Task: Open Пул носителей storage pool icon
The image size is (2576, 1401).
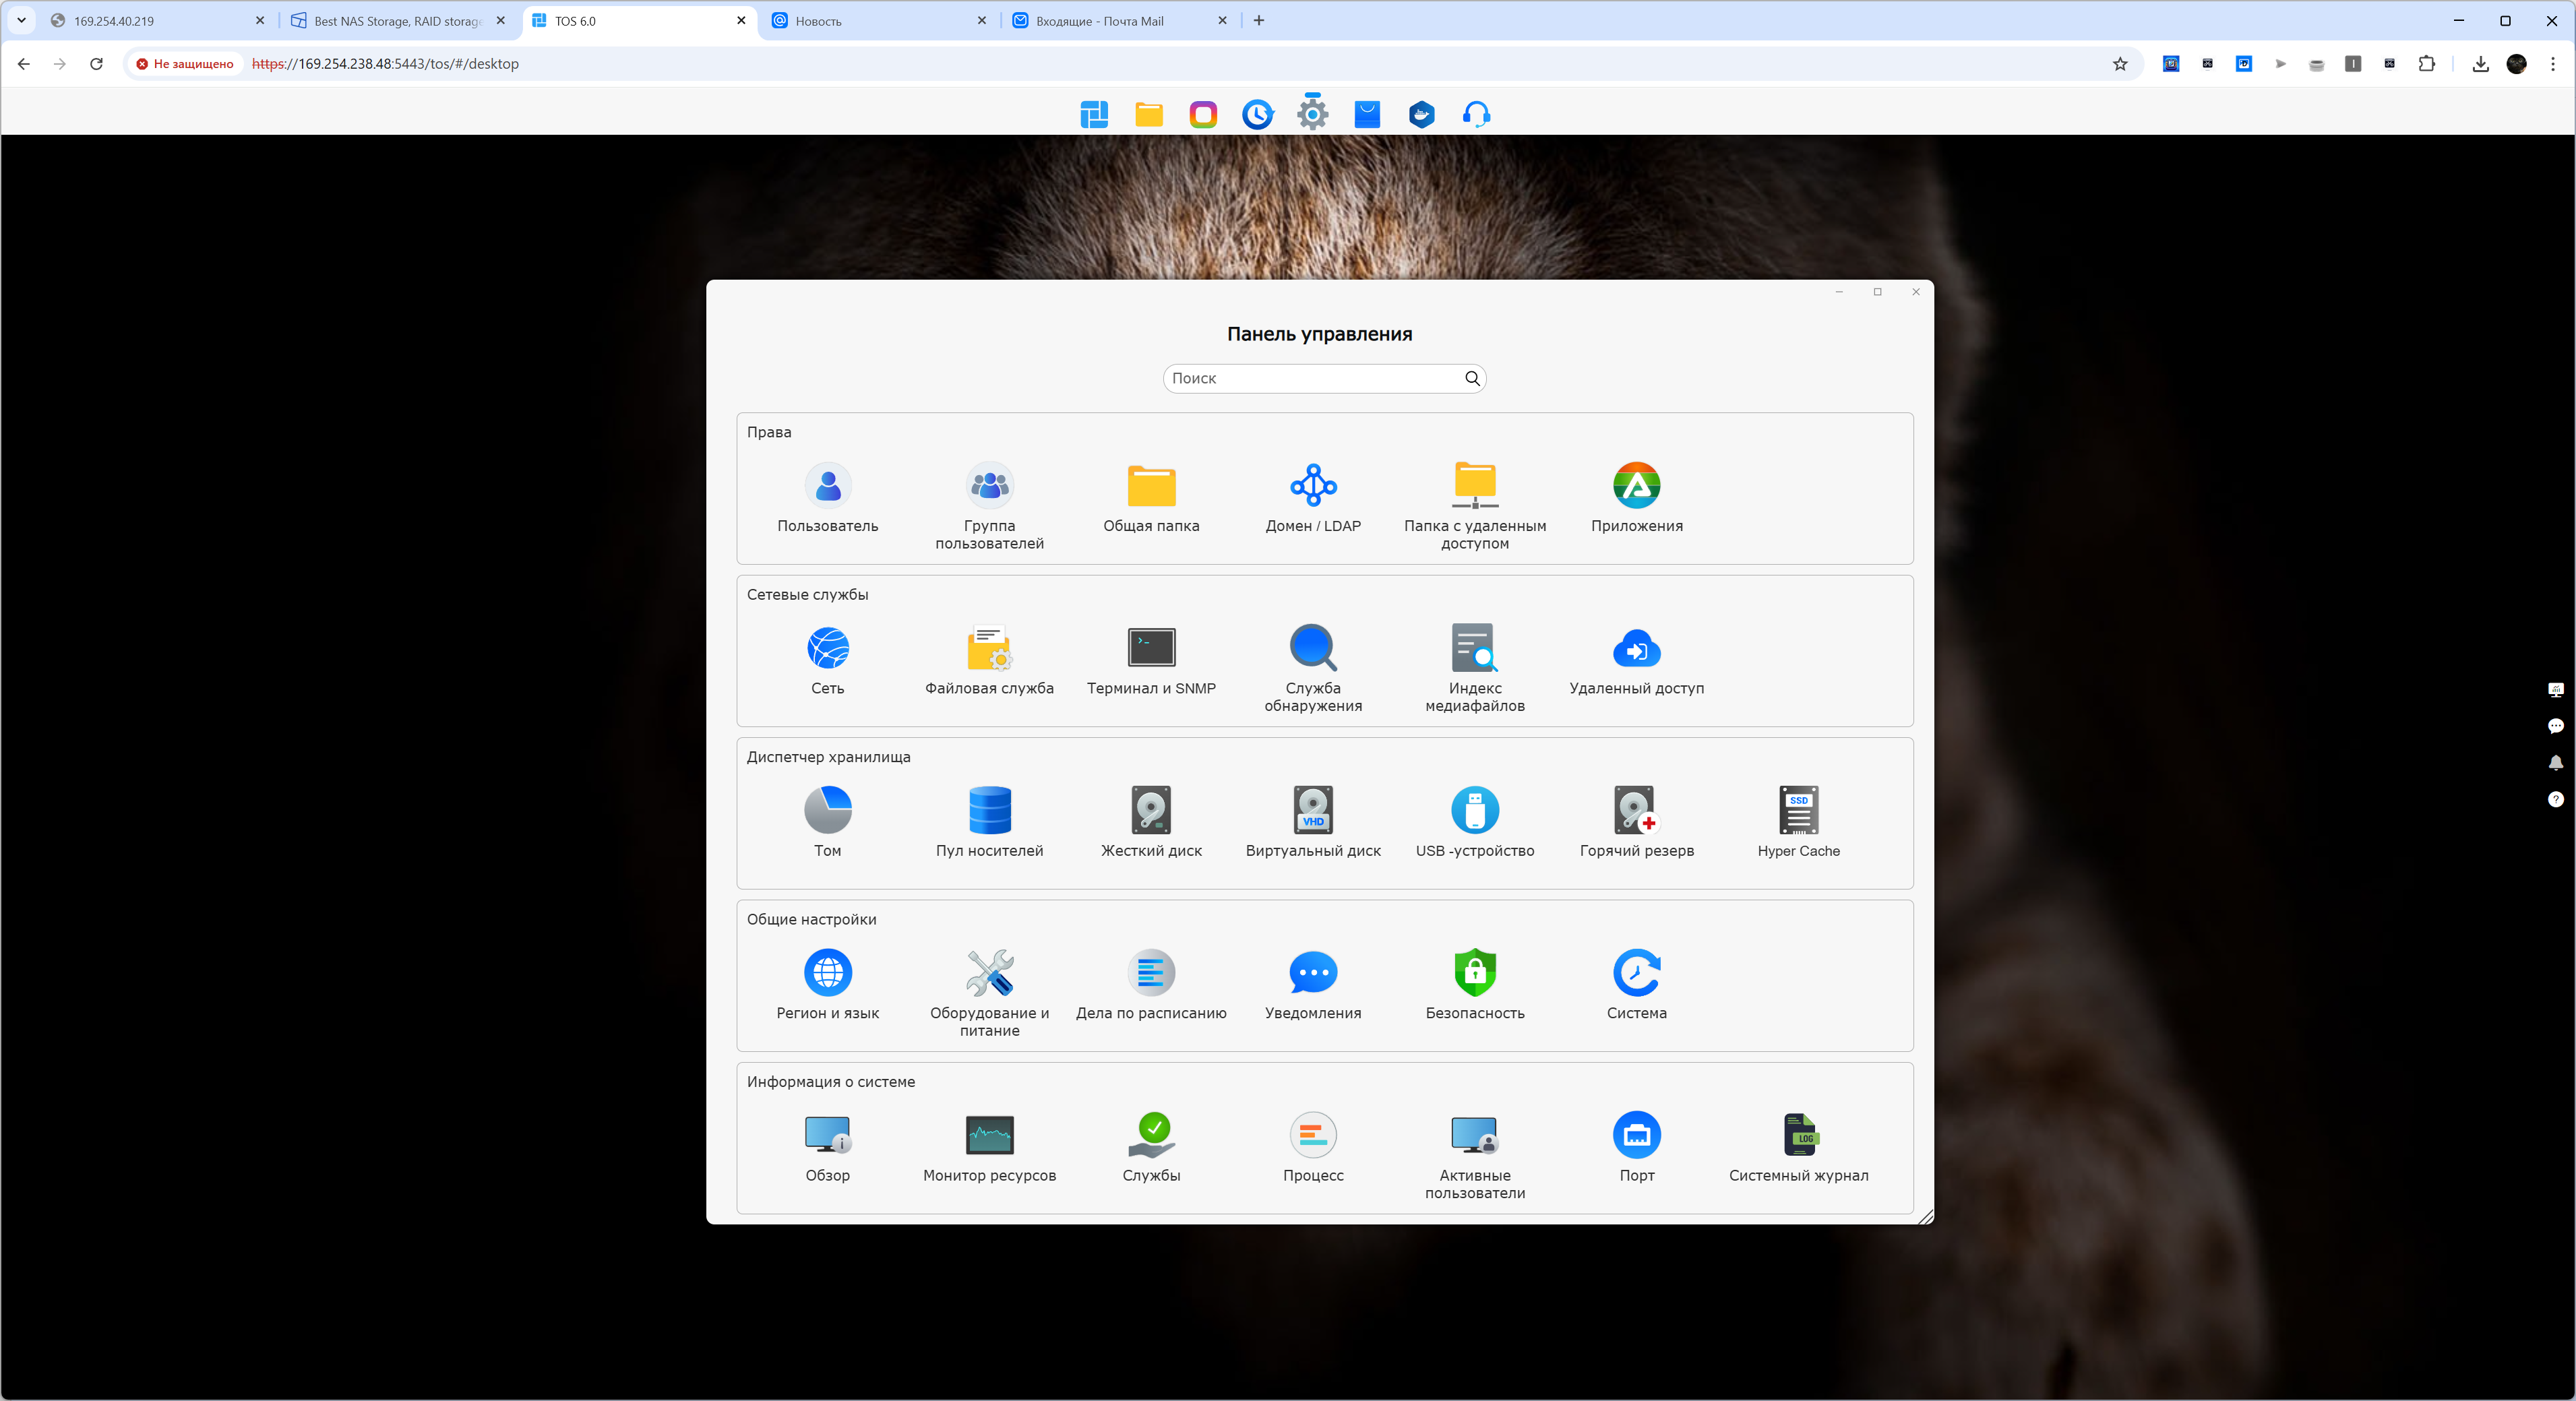Action: [989, 811]
